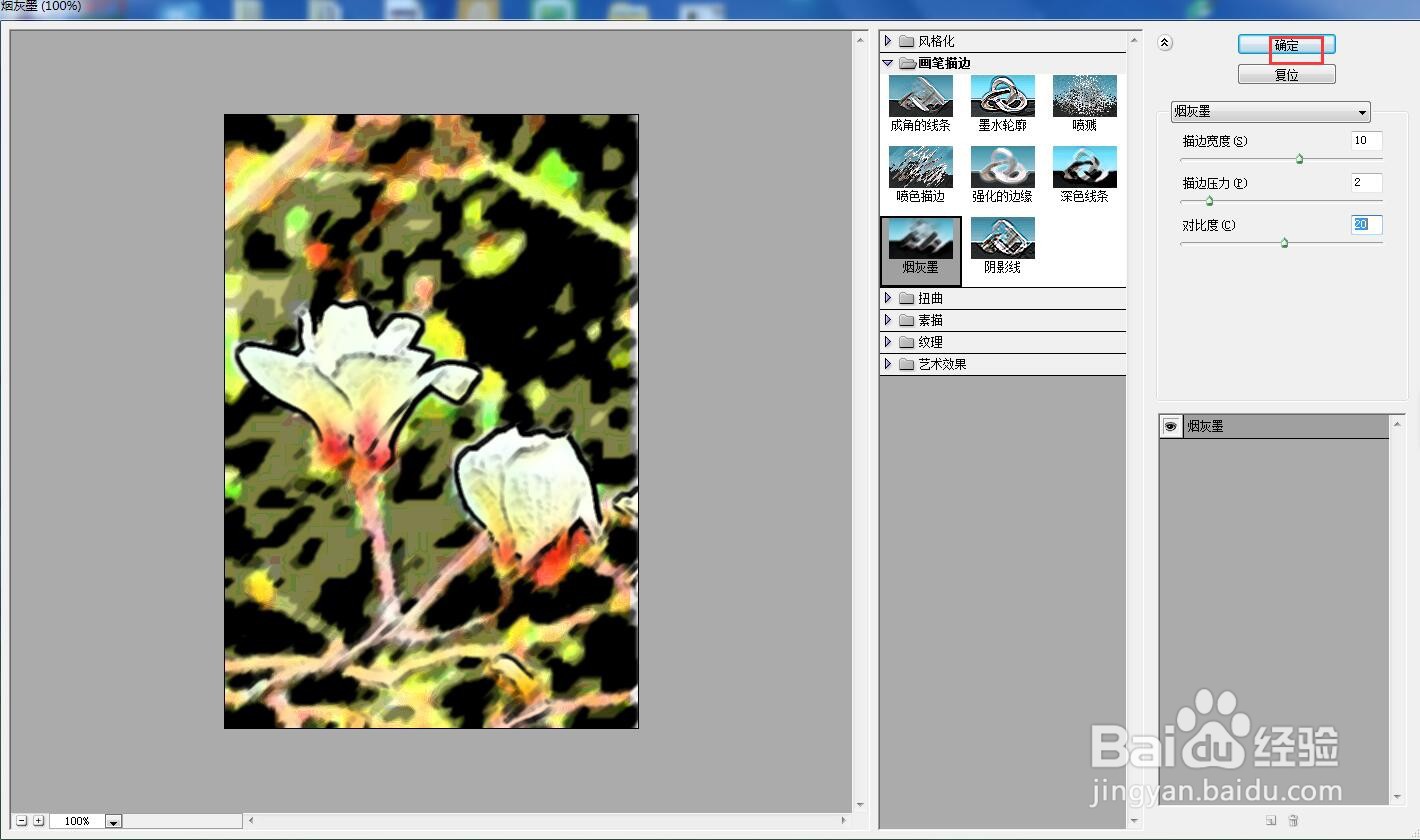This screenshot has width=1420, height=840.
Task: Expand the 风格化 filter folder
Action: coord(888,41)
